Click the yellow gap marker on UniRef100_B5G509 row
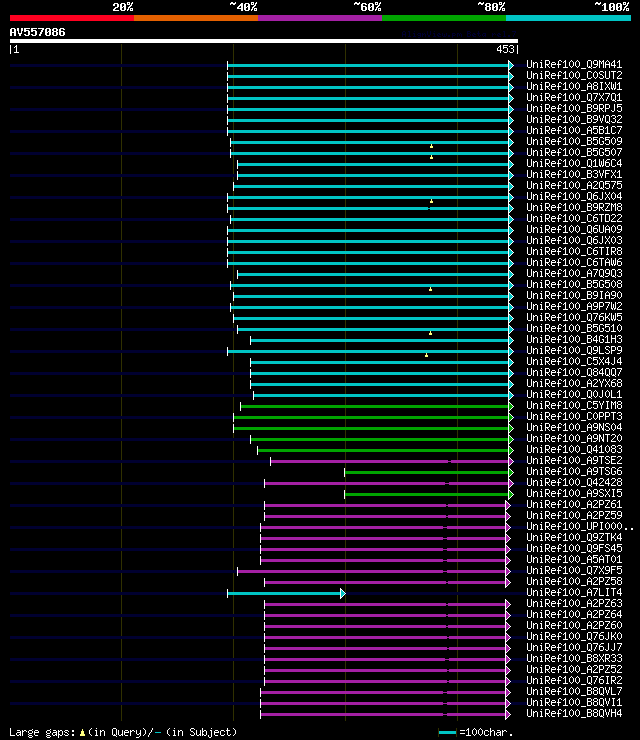Image resolution: width=640 pixels, height=740 pixels. coord(431,146)
